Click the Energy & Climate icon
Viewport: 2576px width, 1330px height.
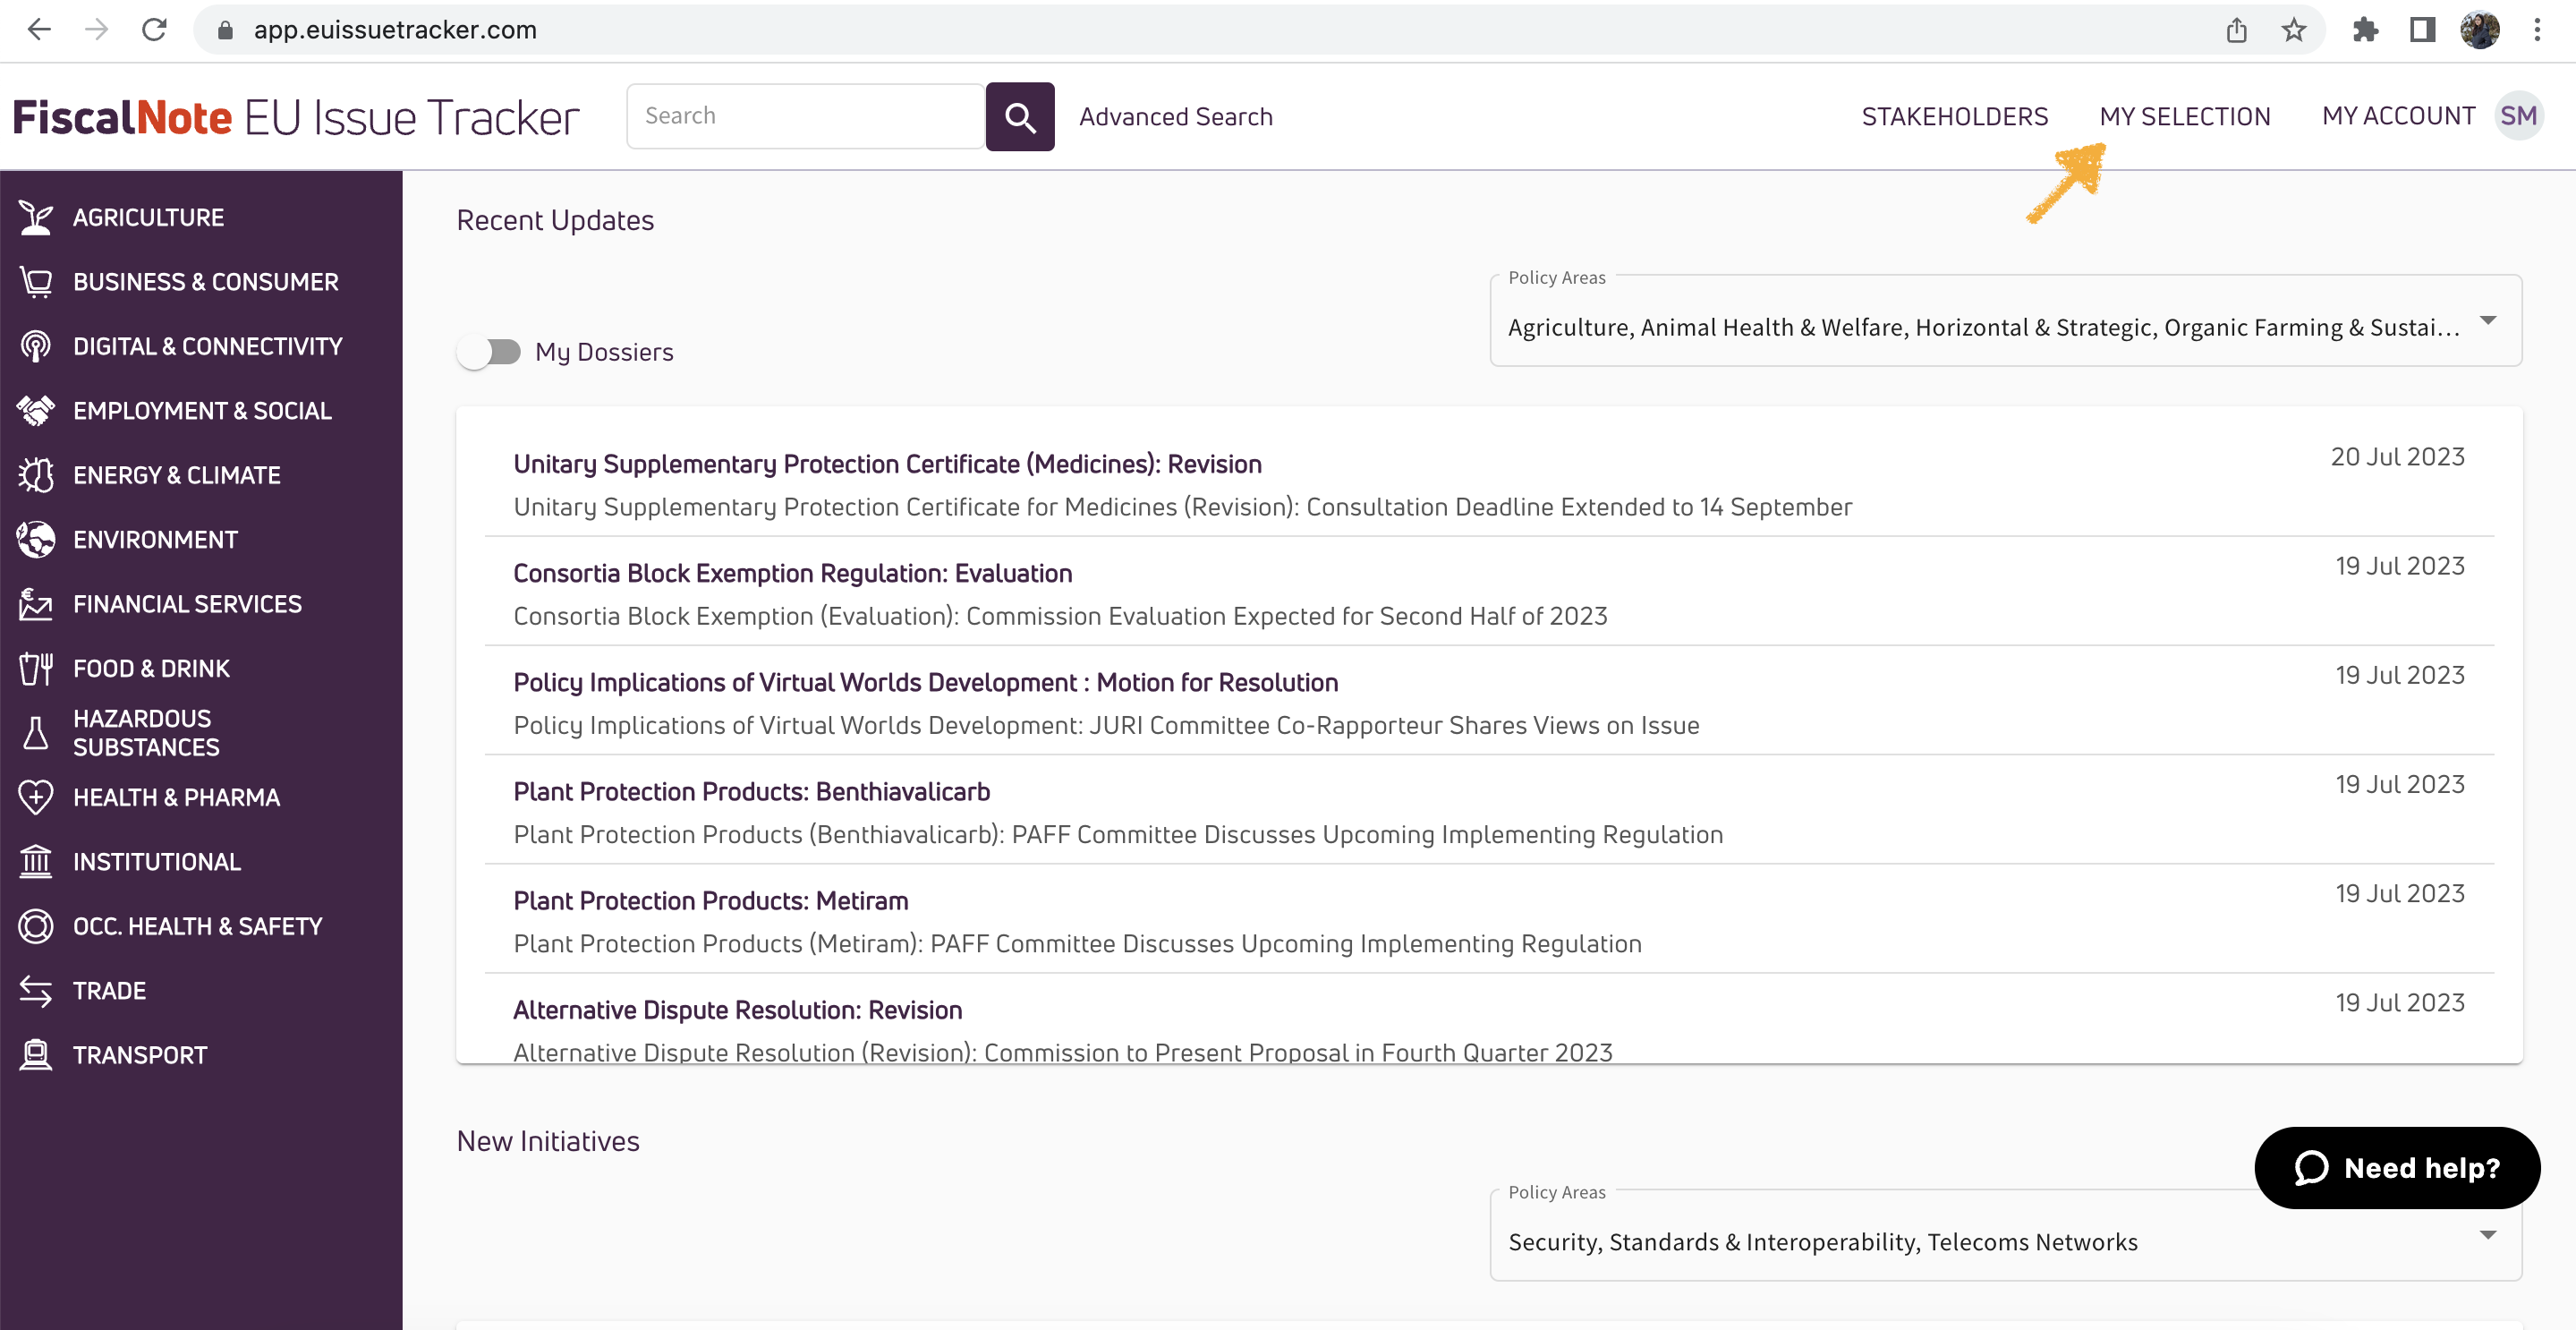[36, 475]
